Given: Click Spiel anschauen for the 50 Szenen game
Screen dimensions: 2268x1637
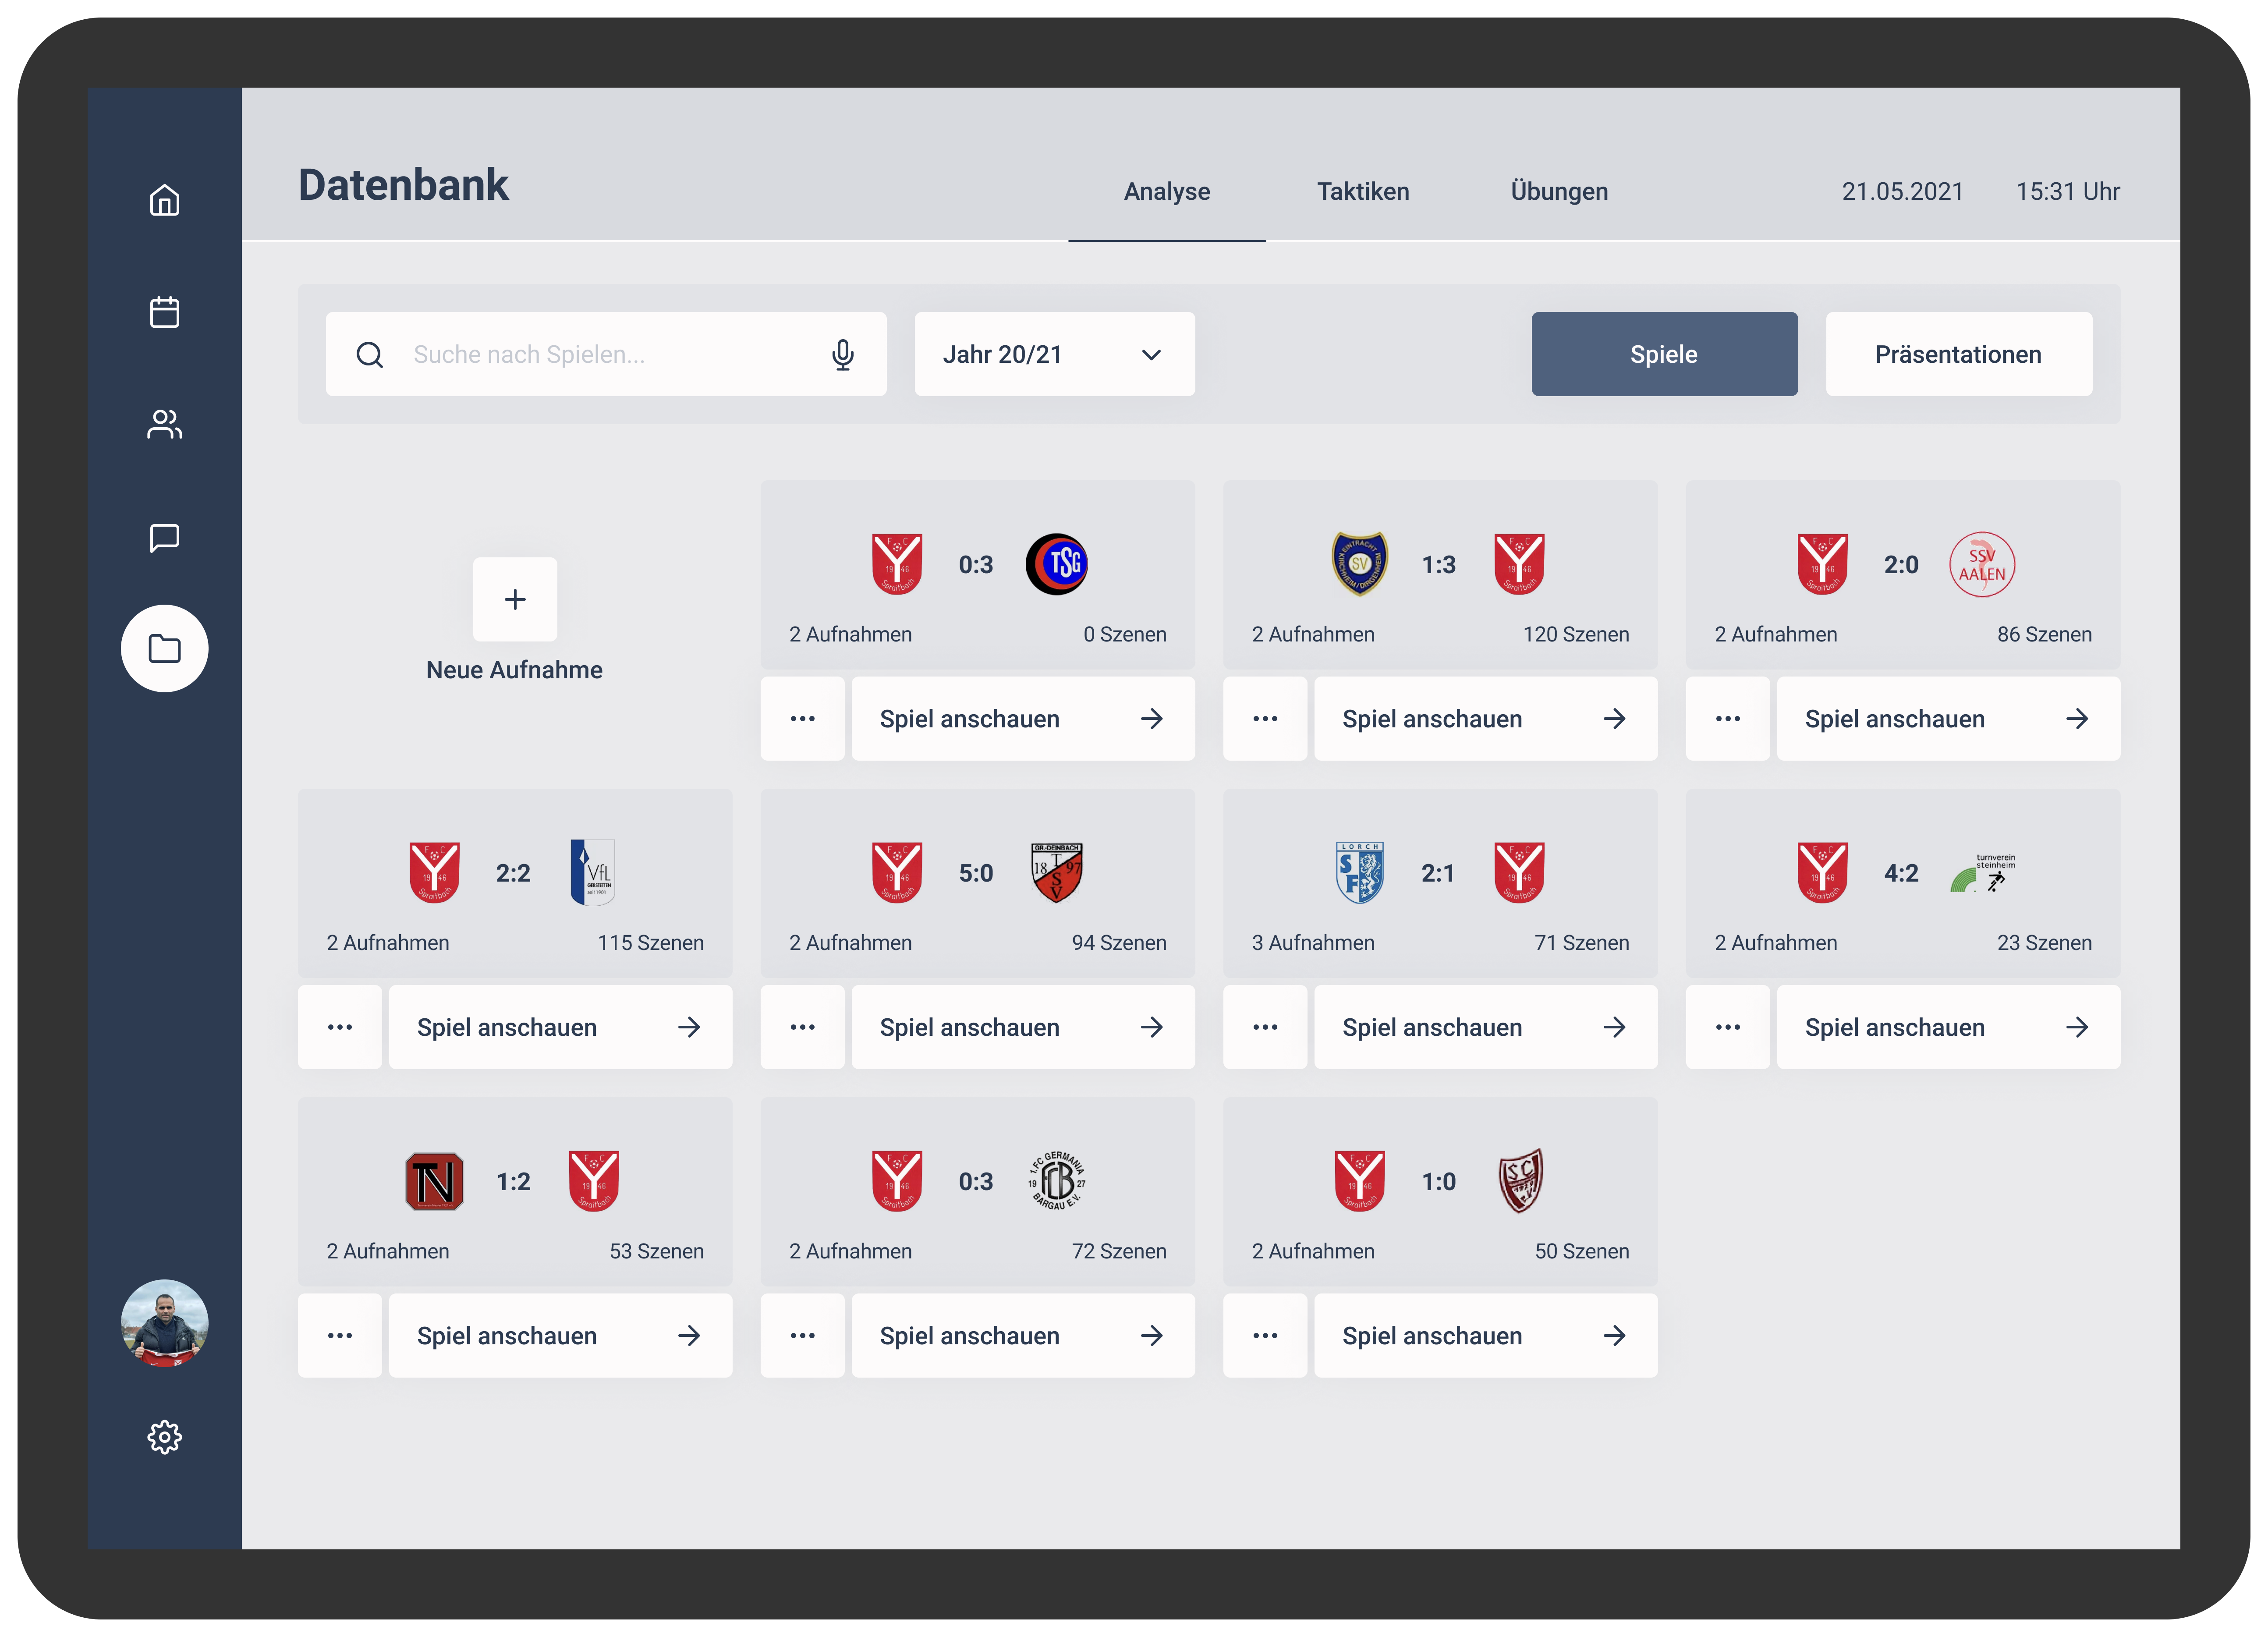Looking at the screenshot, I should [1485, 1335].
